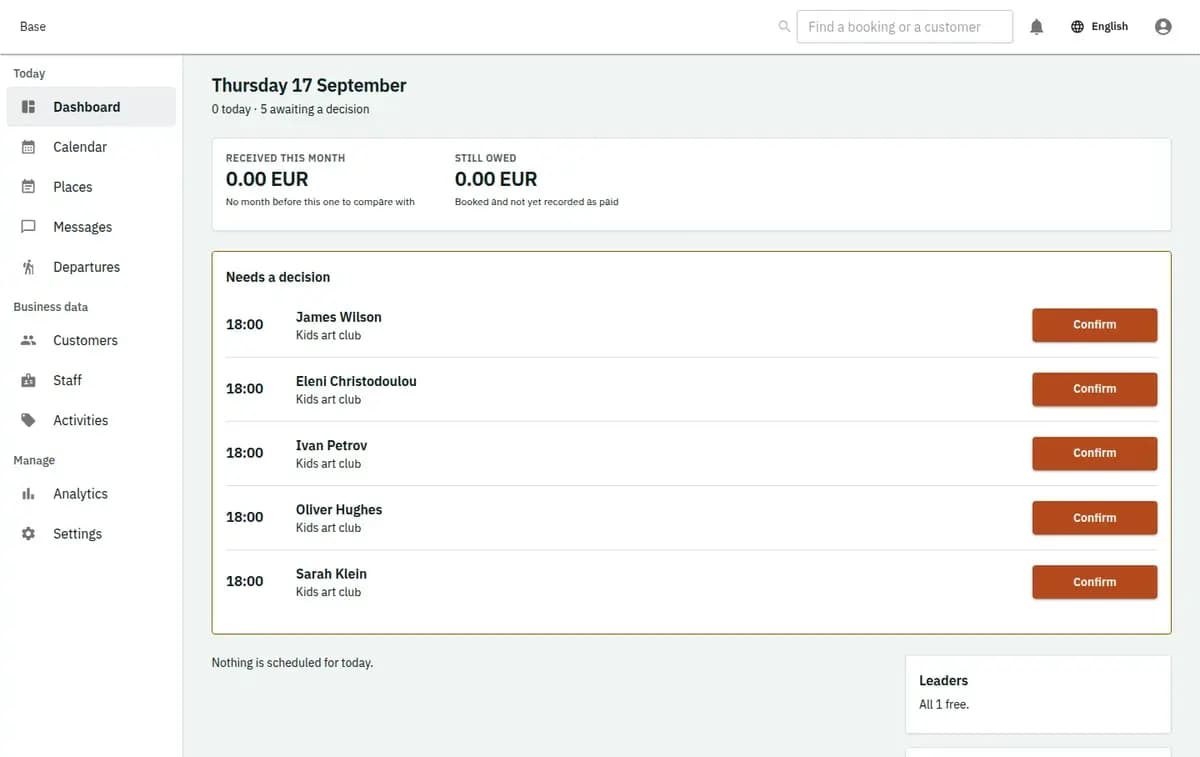
Task: Click the globe language icon
Action: (x=1077, y=27)
